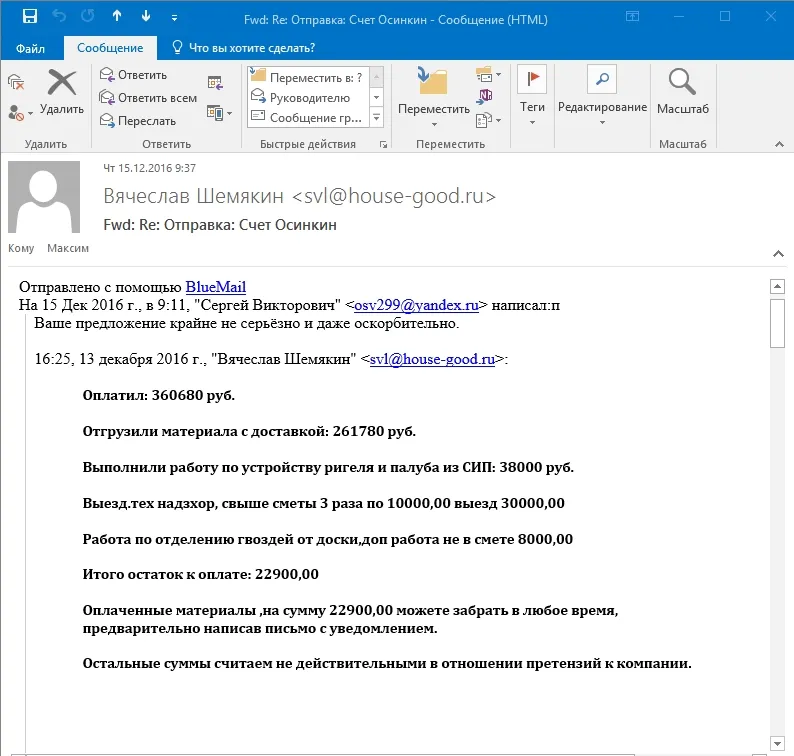Open Customize Quick Access Toolbar dropdown

click(x=174, y=18)
